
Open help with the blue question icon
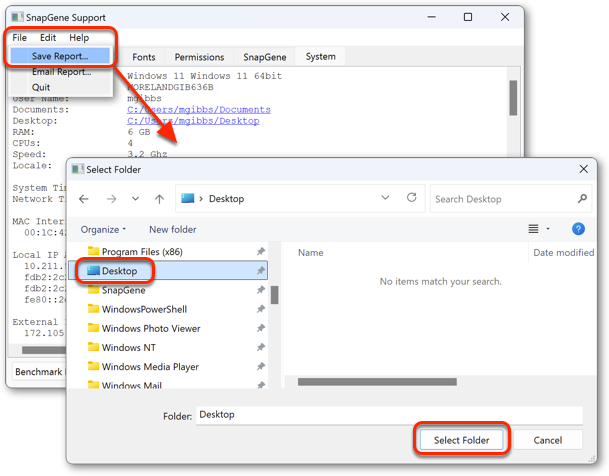tap(578, 229)
